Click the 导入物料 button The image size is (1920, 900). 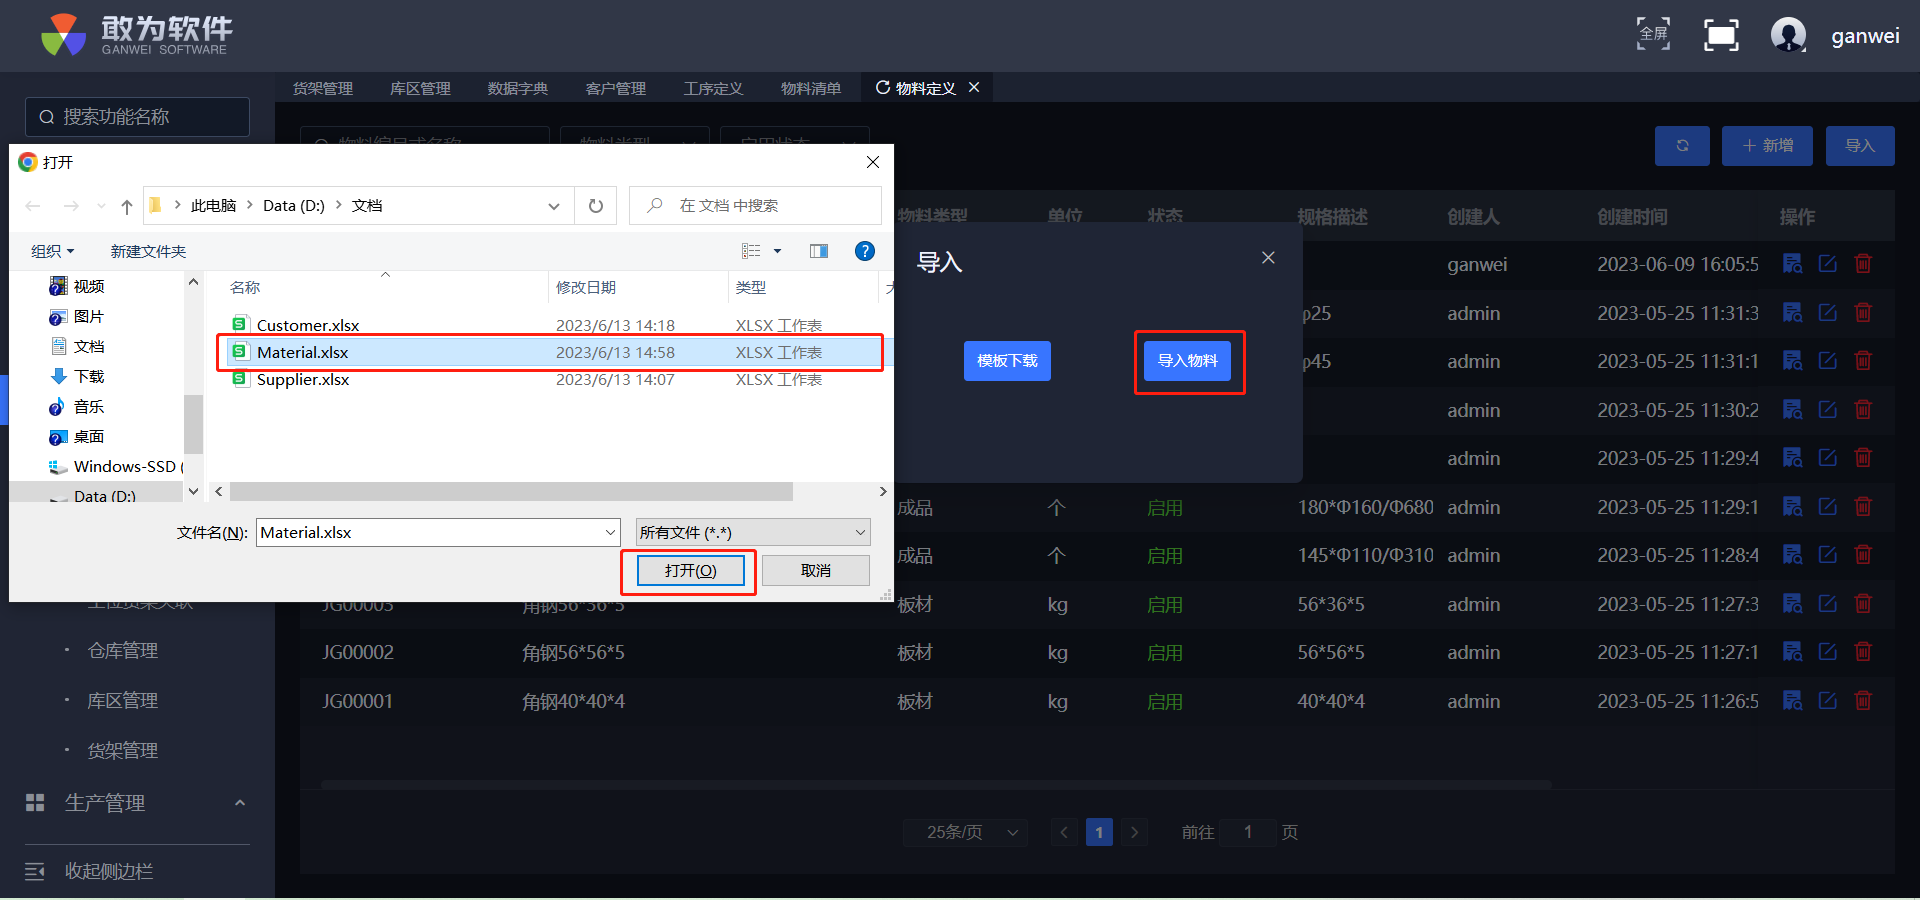tap(1188, 361)
